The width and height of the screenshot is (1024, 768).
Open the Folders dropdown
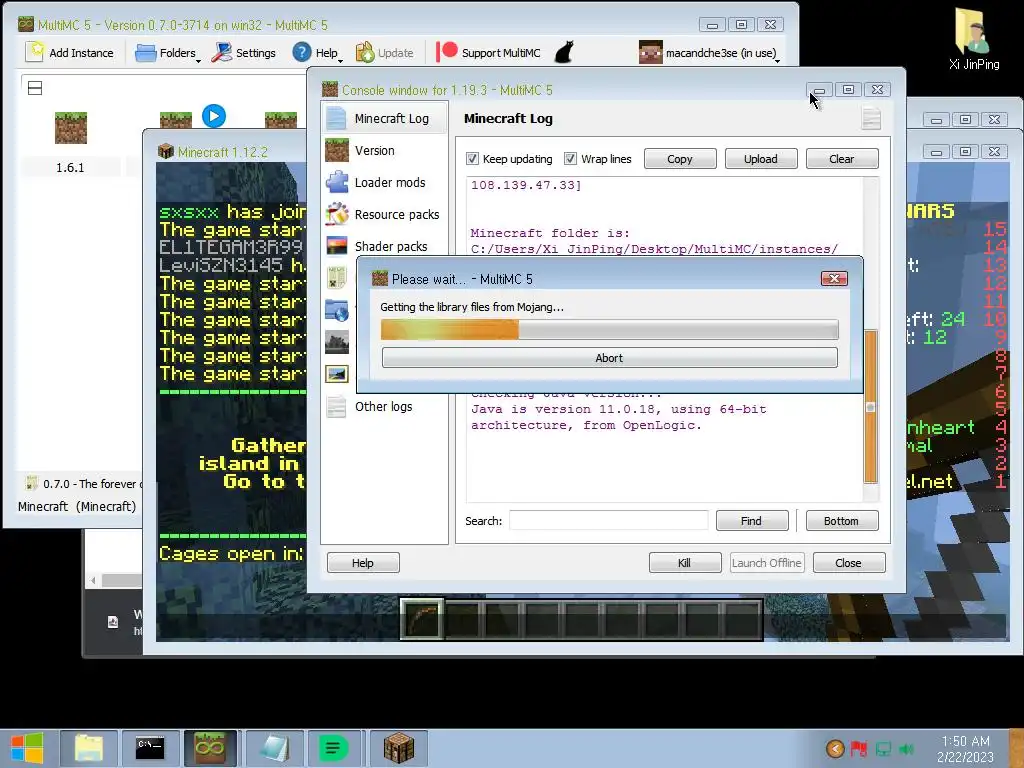[x=168, y=53]
